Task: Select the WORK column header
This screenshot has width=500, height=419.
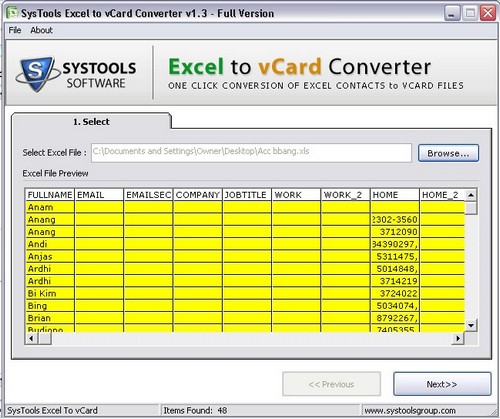Action: point(296,195)
